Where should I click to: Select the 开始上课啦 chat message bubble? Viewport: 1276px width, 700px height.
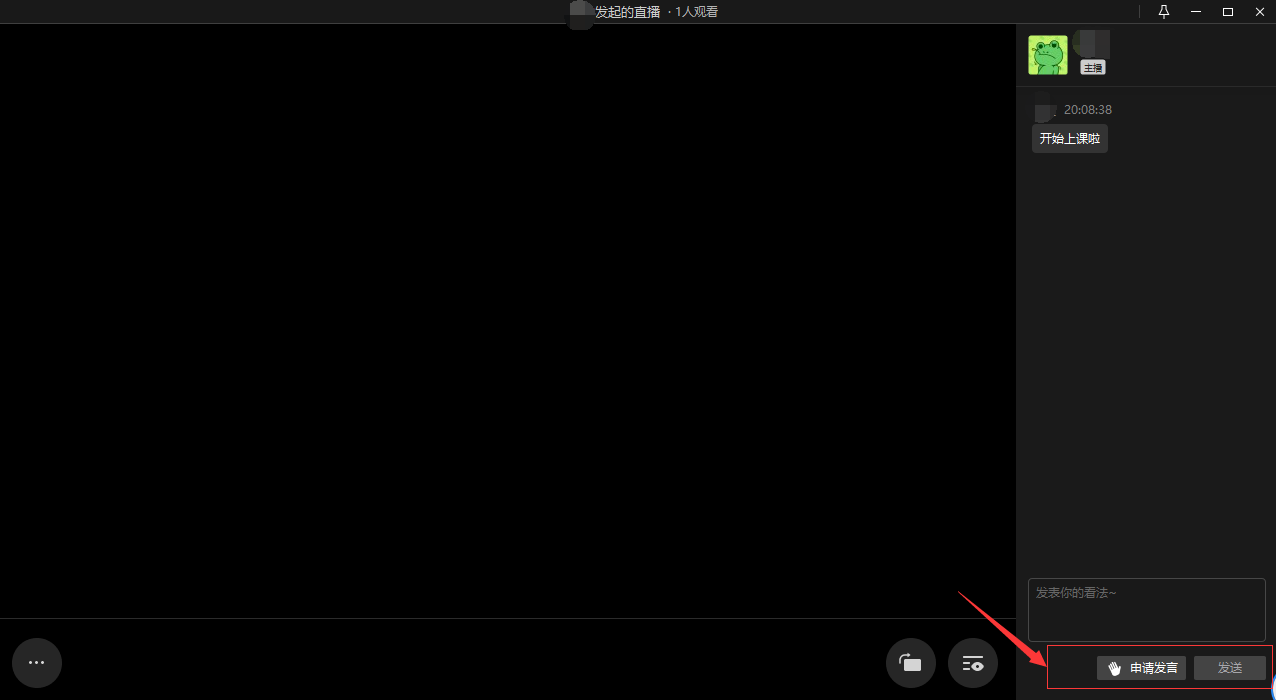click(x=1069, y=139)
